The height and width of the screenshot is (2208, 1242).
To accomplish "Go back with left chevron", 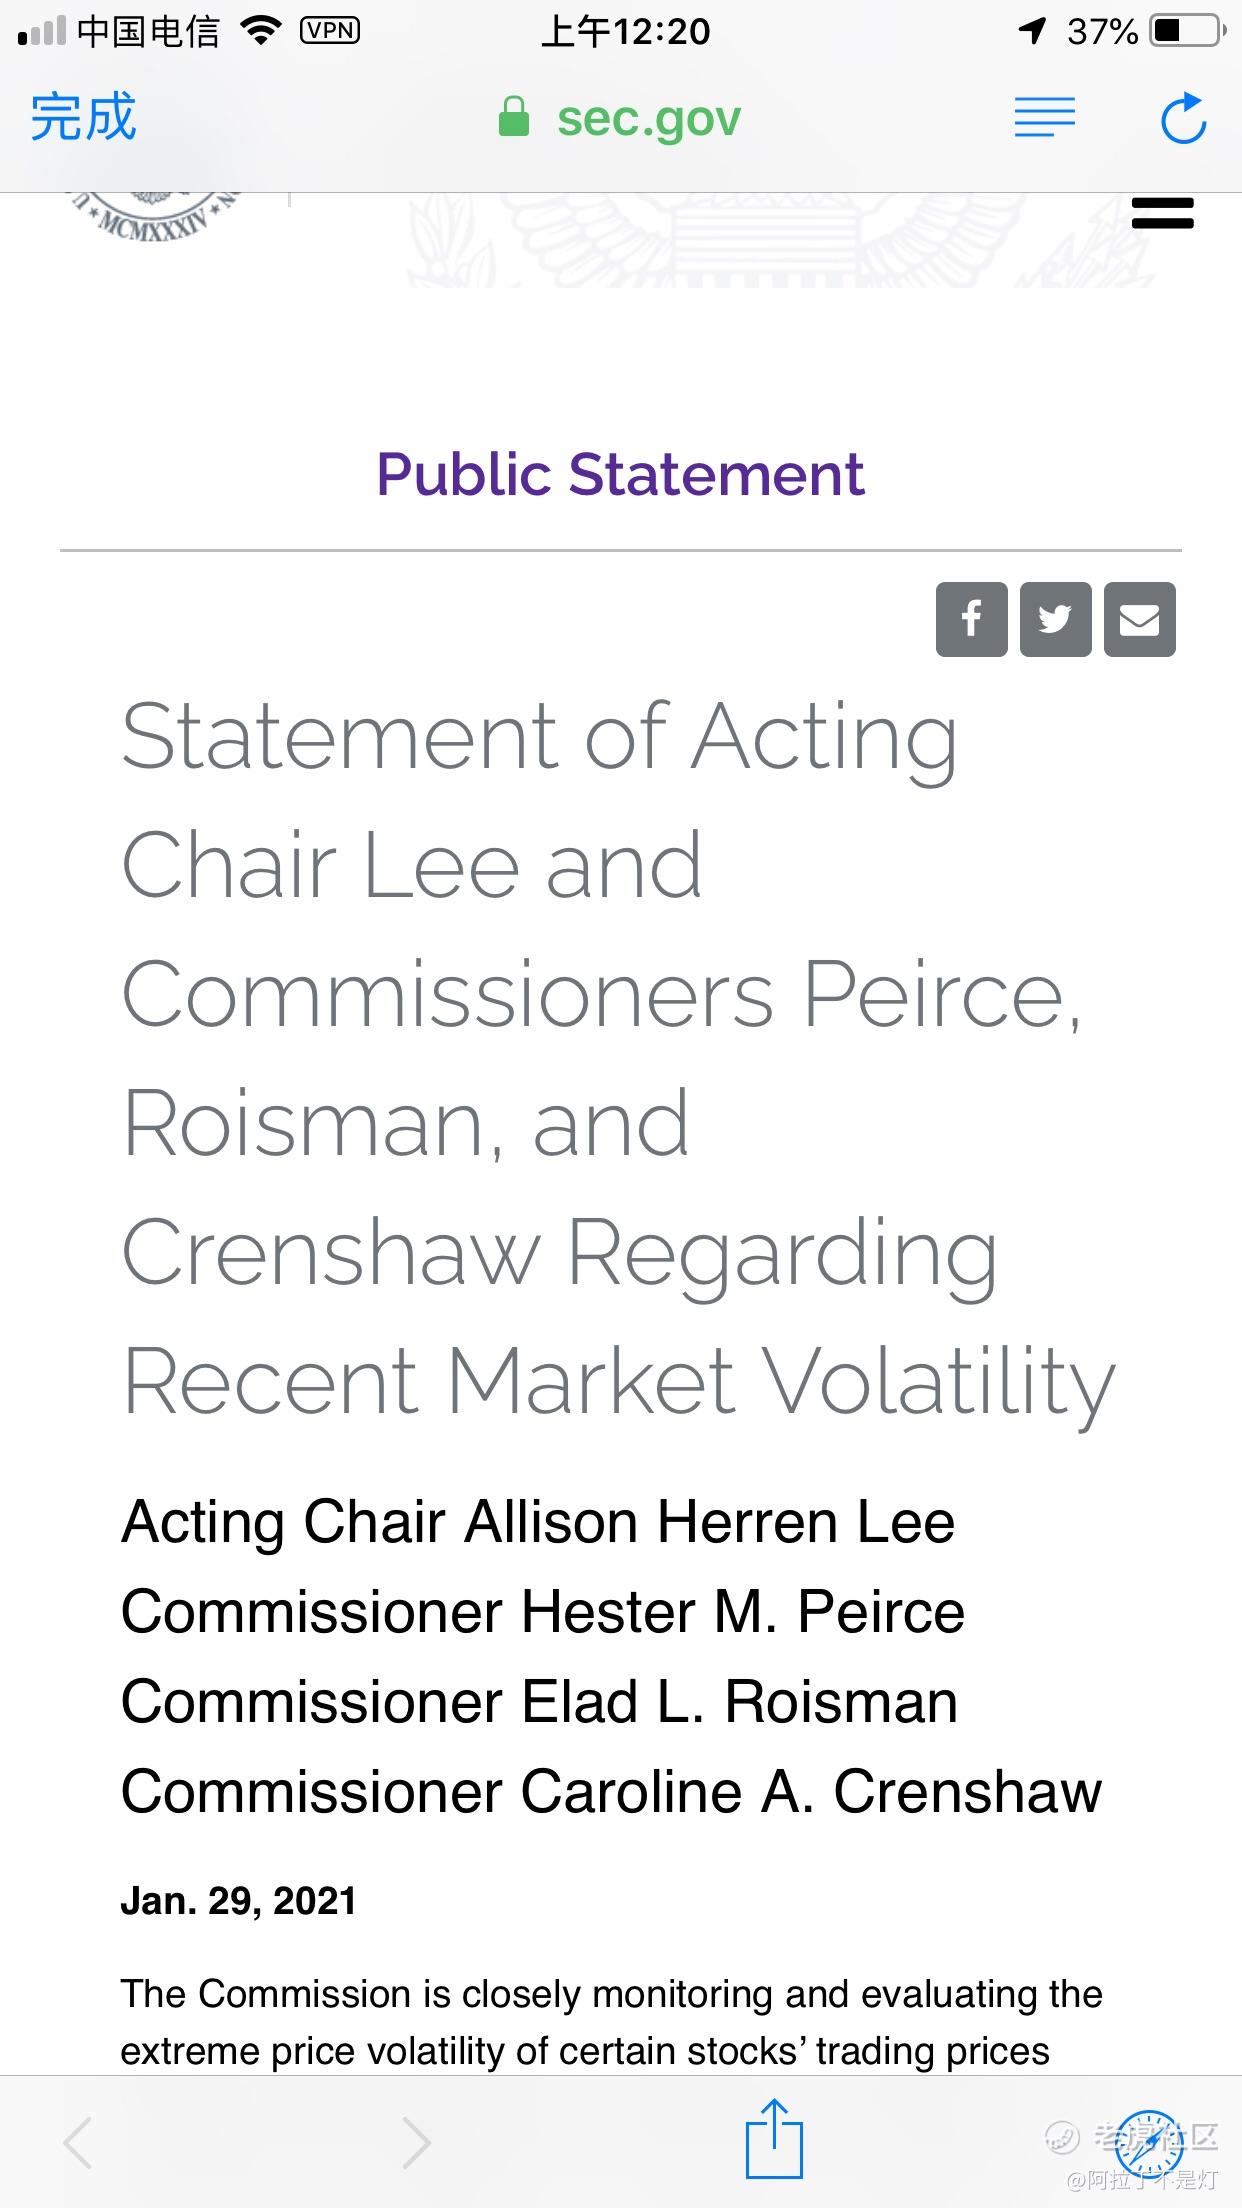I will [78, 2142].
